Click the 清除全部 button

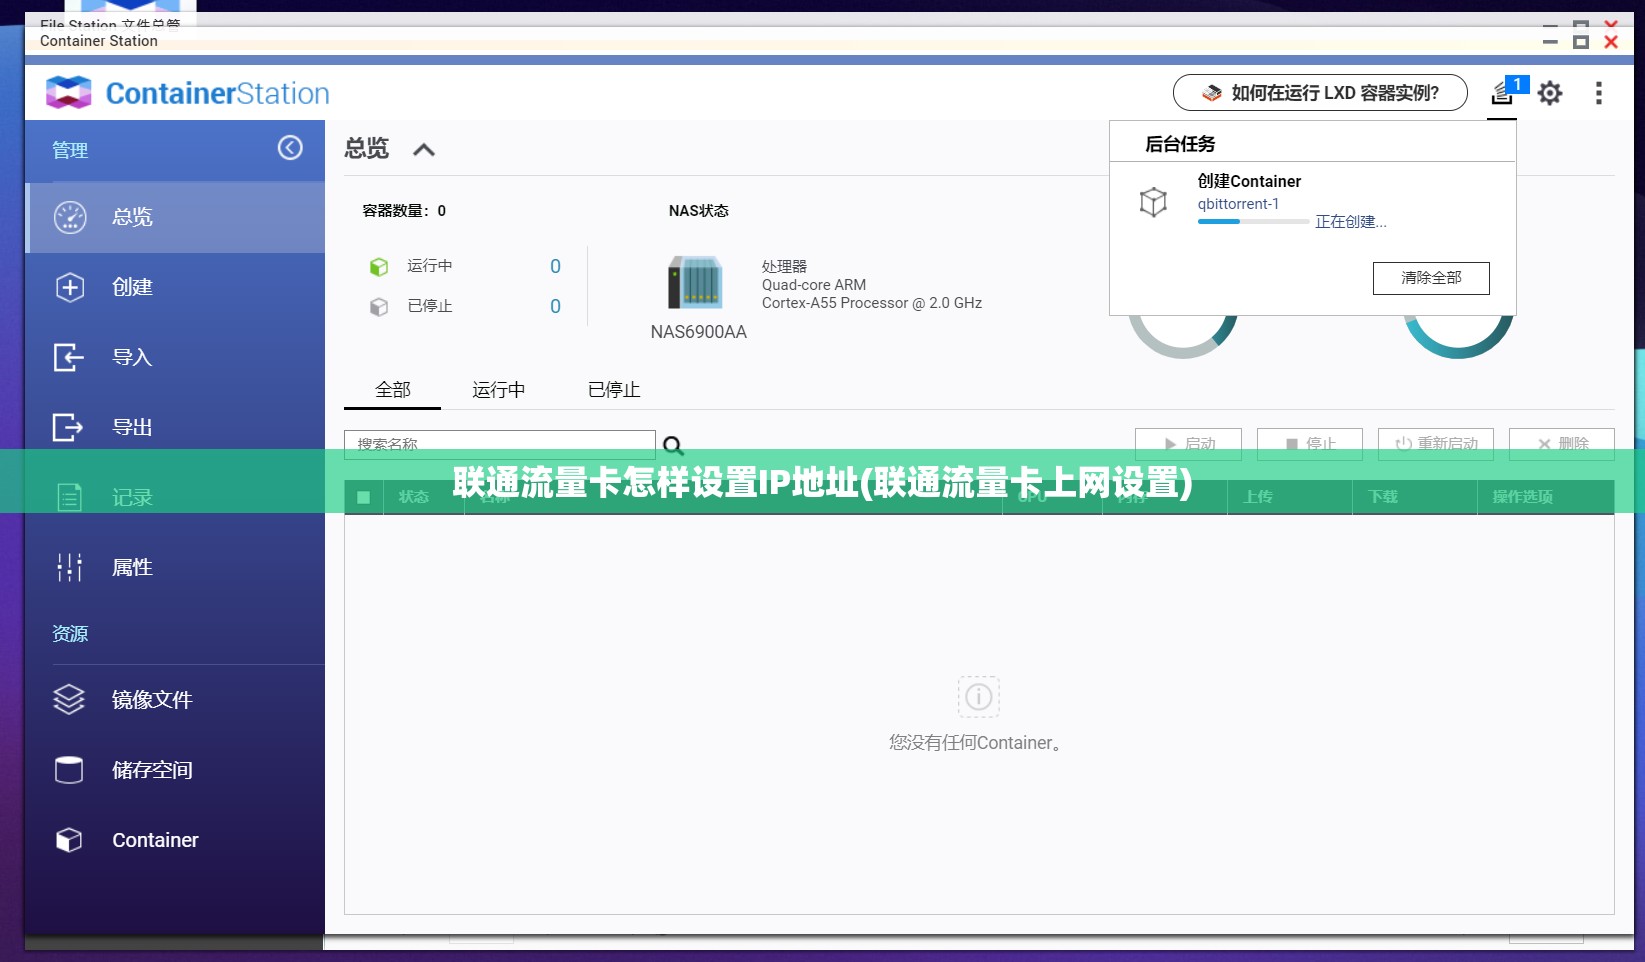pyautogui.click(x=1431, y=278)
